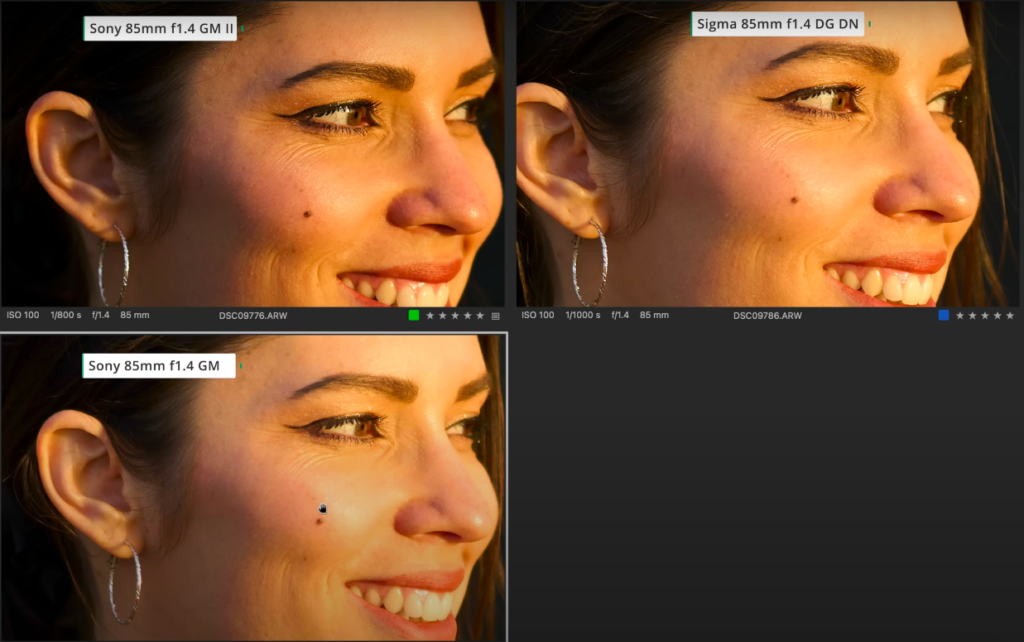Select the Sony 85mm f1.4 GM photo
1024x642 pixels.
pos(253,488)
